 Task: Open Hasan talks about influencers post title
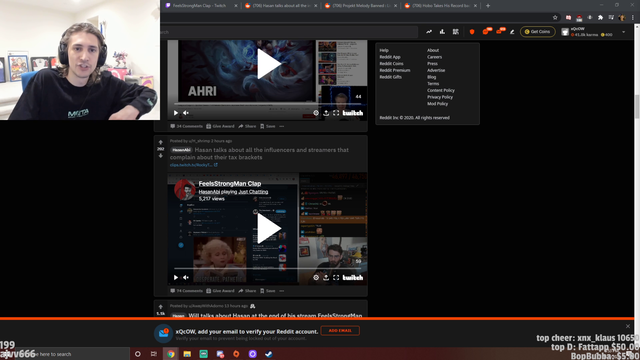pos(259,153)
